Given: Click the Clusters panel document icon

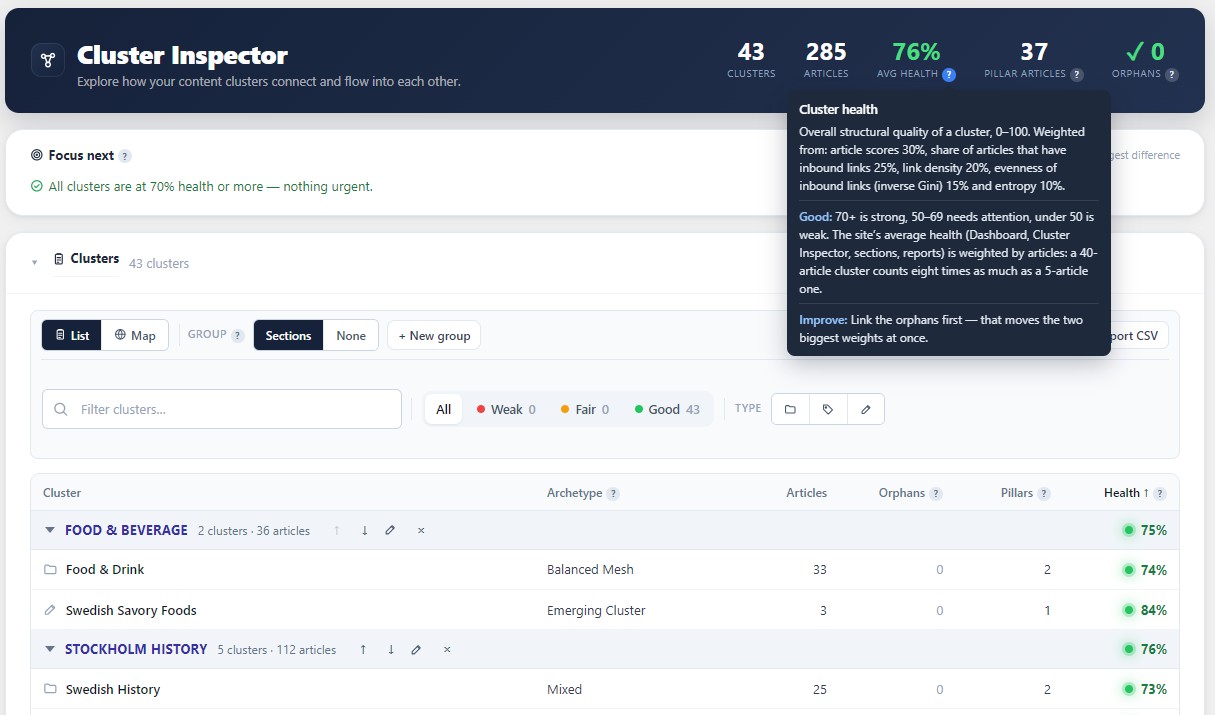Looking at the screenshot, I should [59, 259].
